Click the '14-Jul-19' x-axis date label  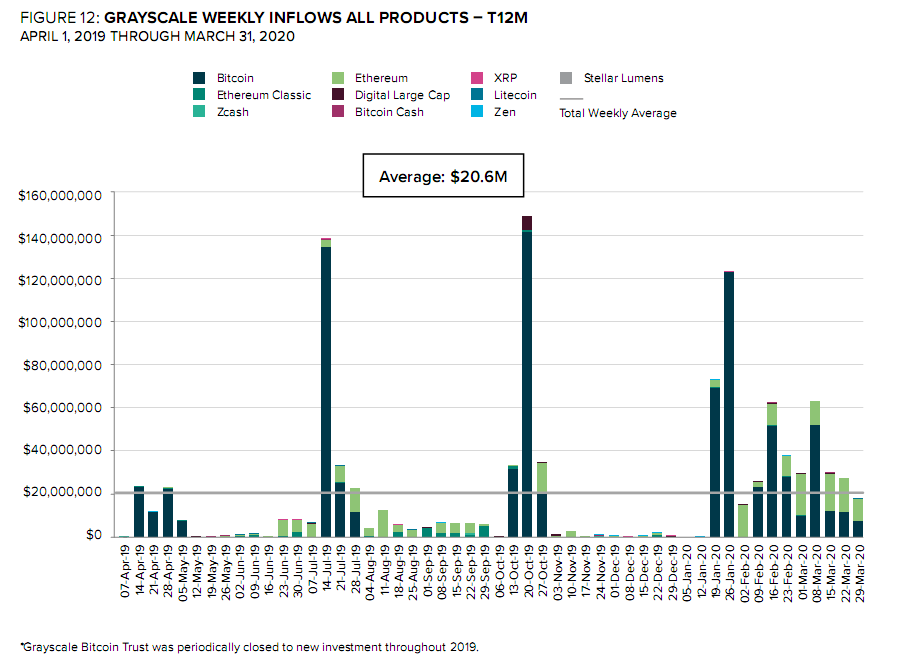coord(326,570)
